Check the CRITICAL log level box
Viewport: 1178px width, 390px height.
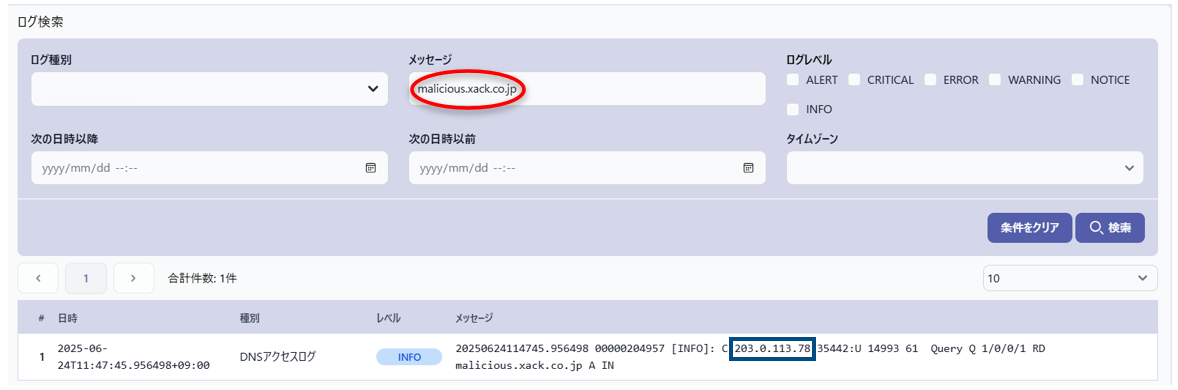pyautogui.click(x=854, y=80)
